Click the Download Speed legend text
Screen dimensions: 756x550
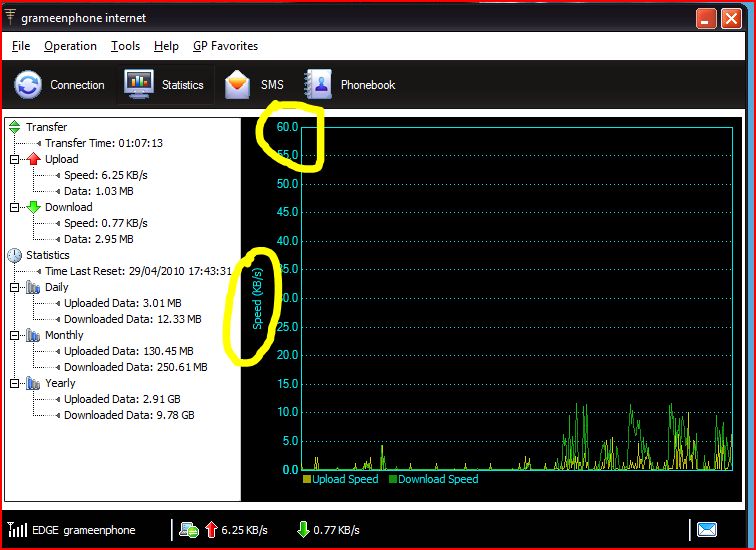[438, 479]
